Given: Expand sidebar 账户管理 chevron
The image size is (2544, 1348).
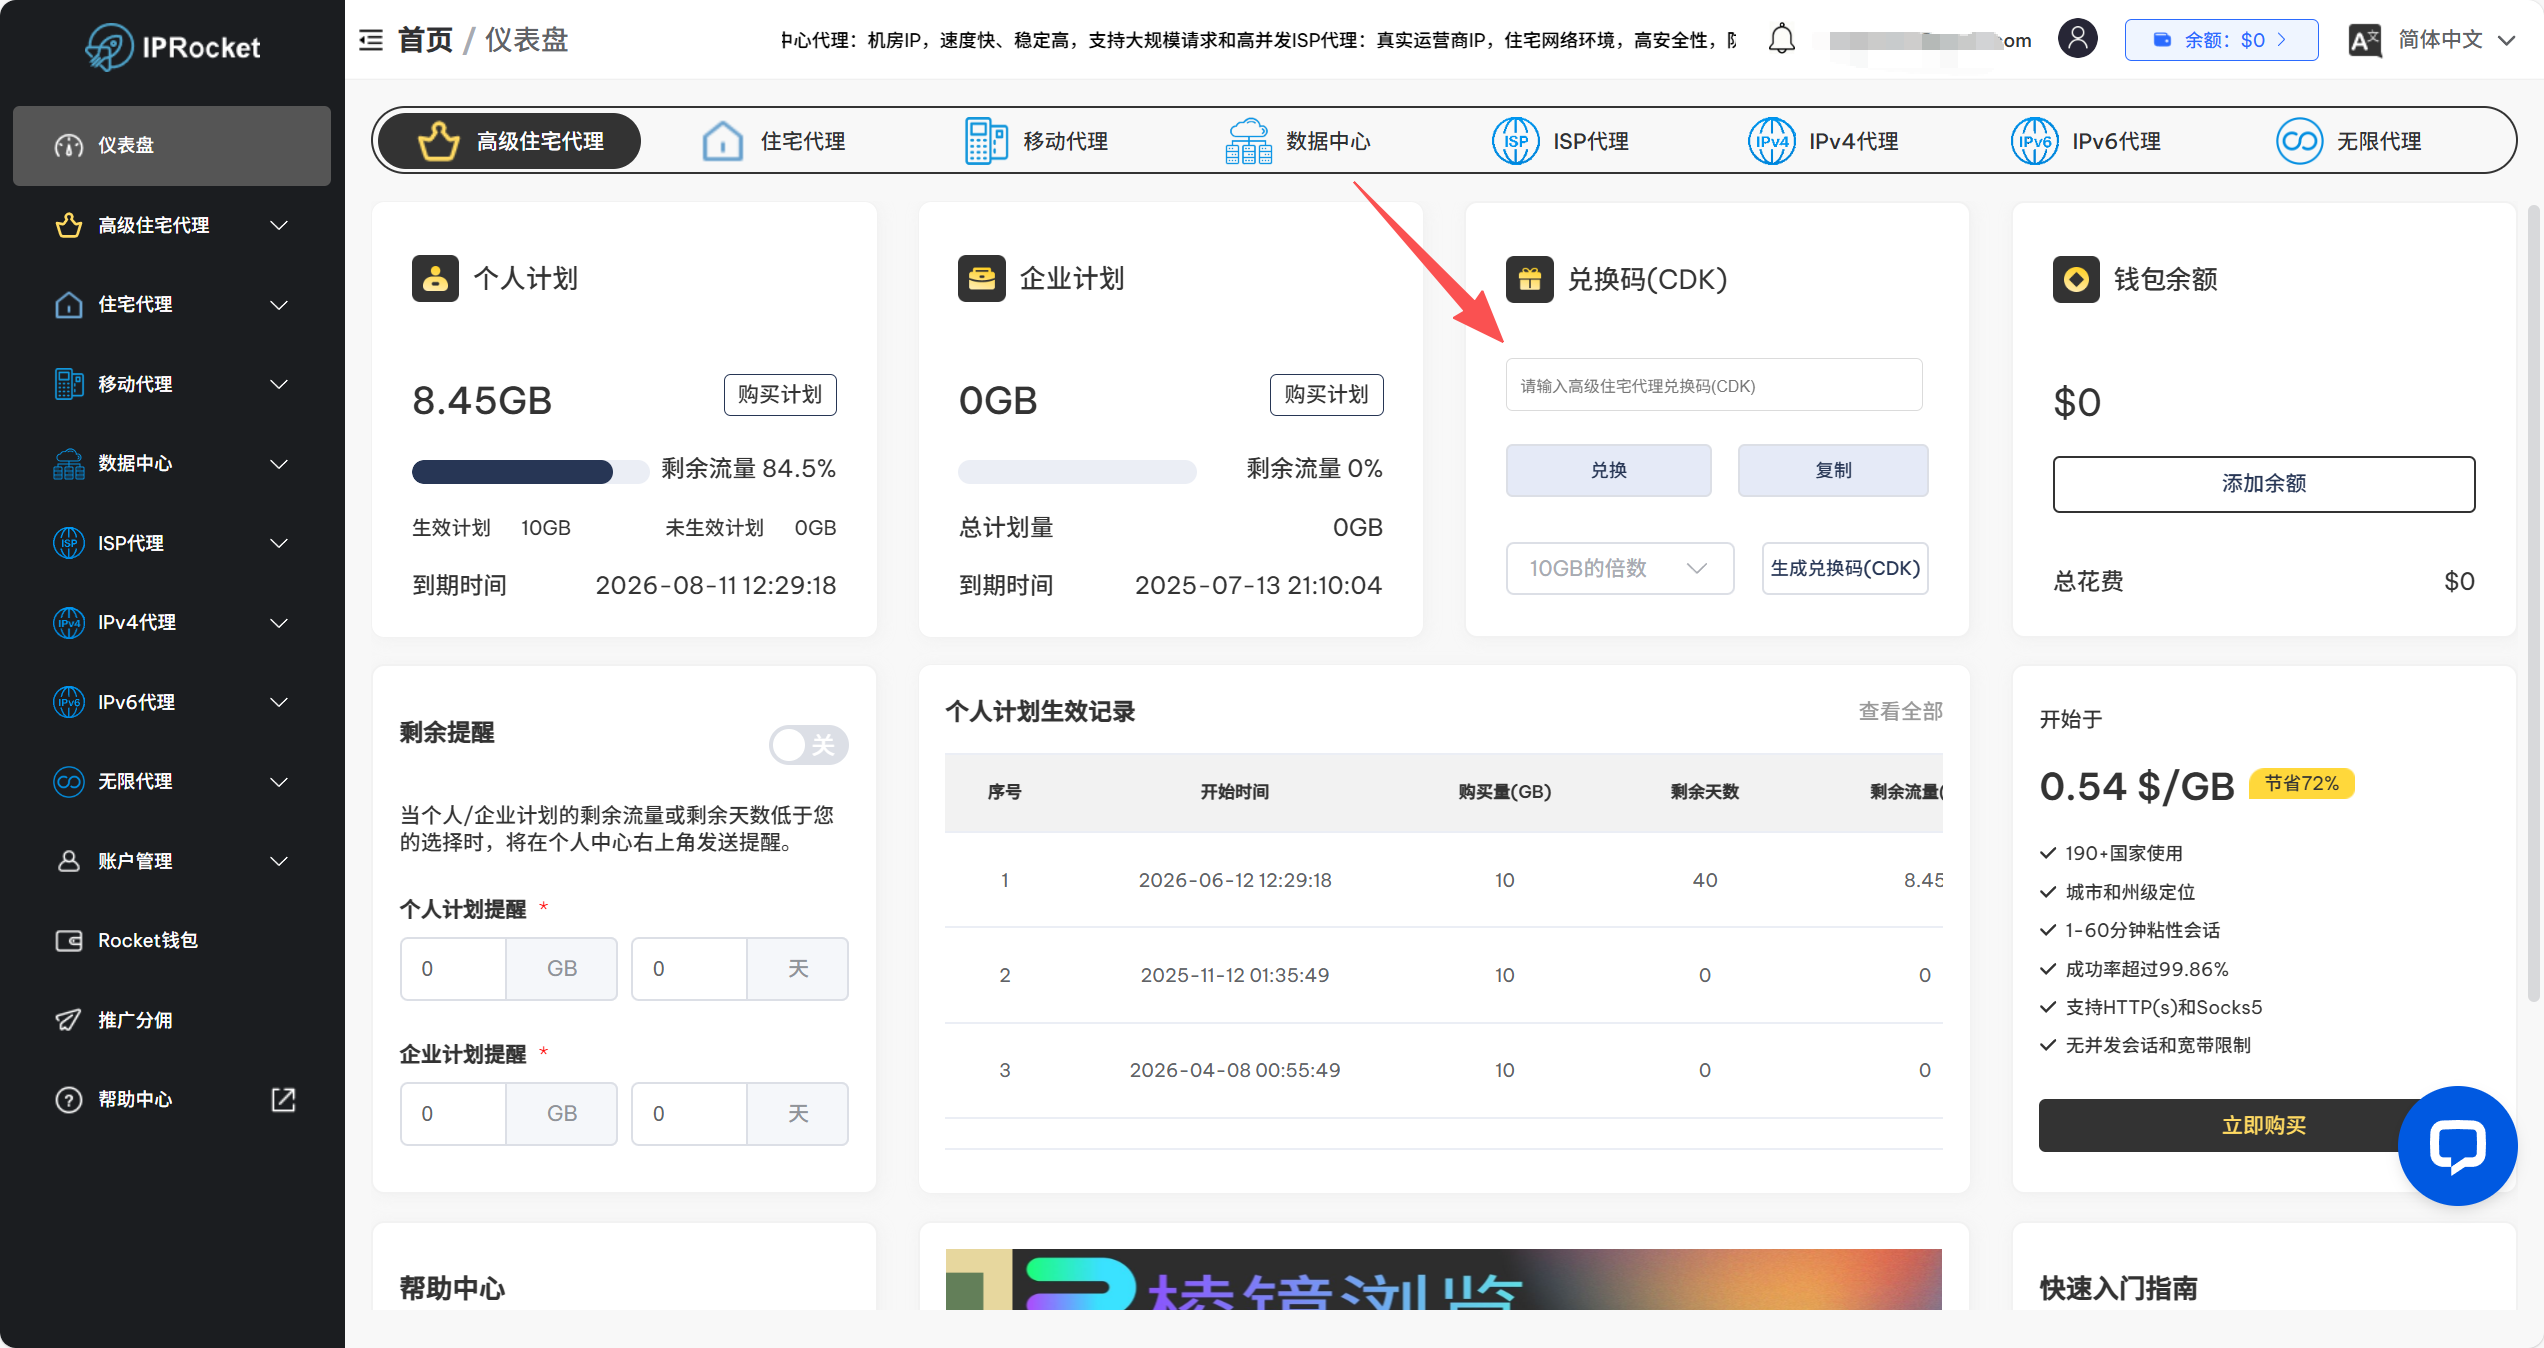Looking at the screenshot, I should (x=280, y=861).
